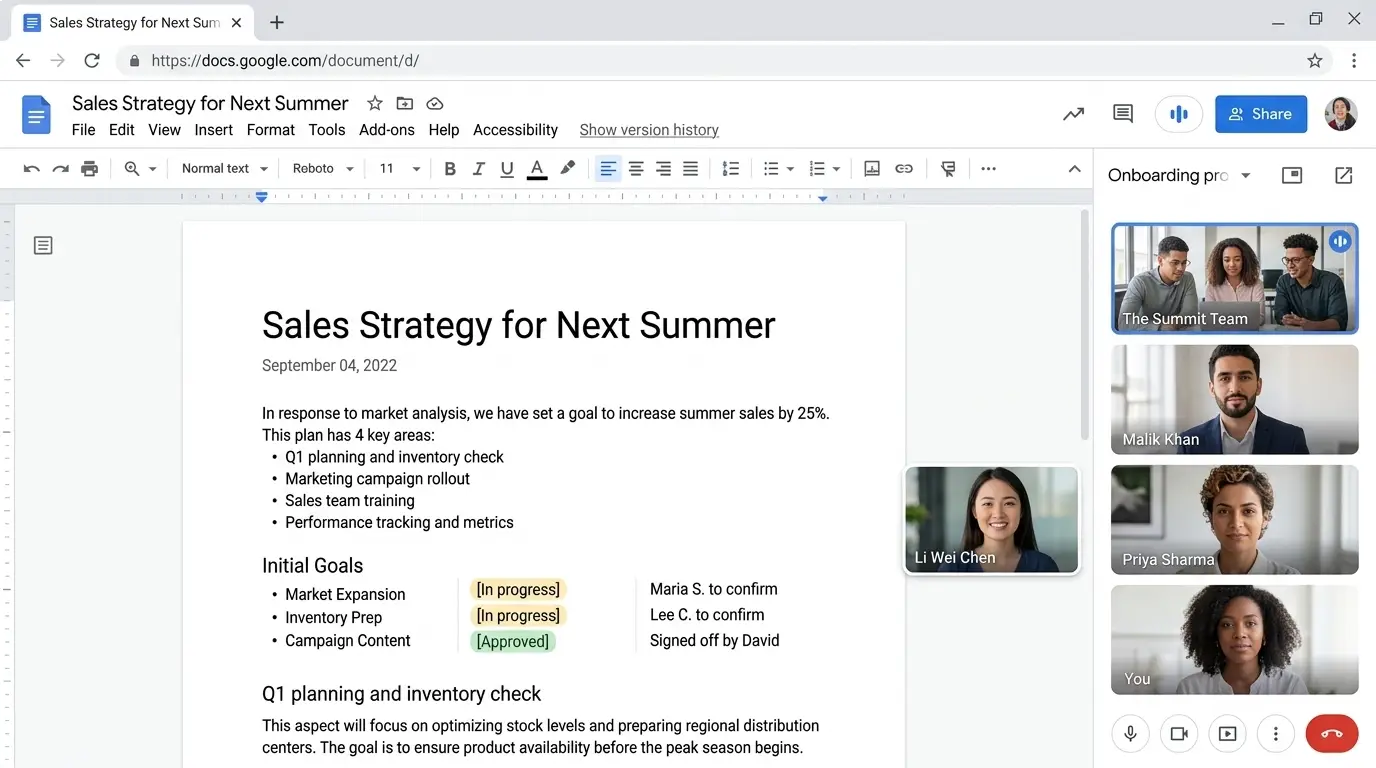Leave the call with red button
Image resolution: width=1376 pixels, height=768 pixels.
[x=1332, y=734]
